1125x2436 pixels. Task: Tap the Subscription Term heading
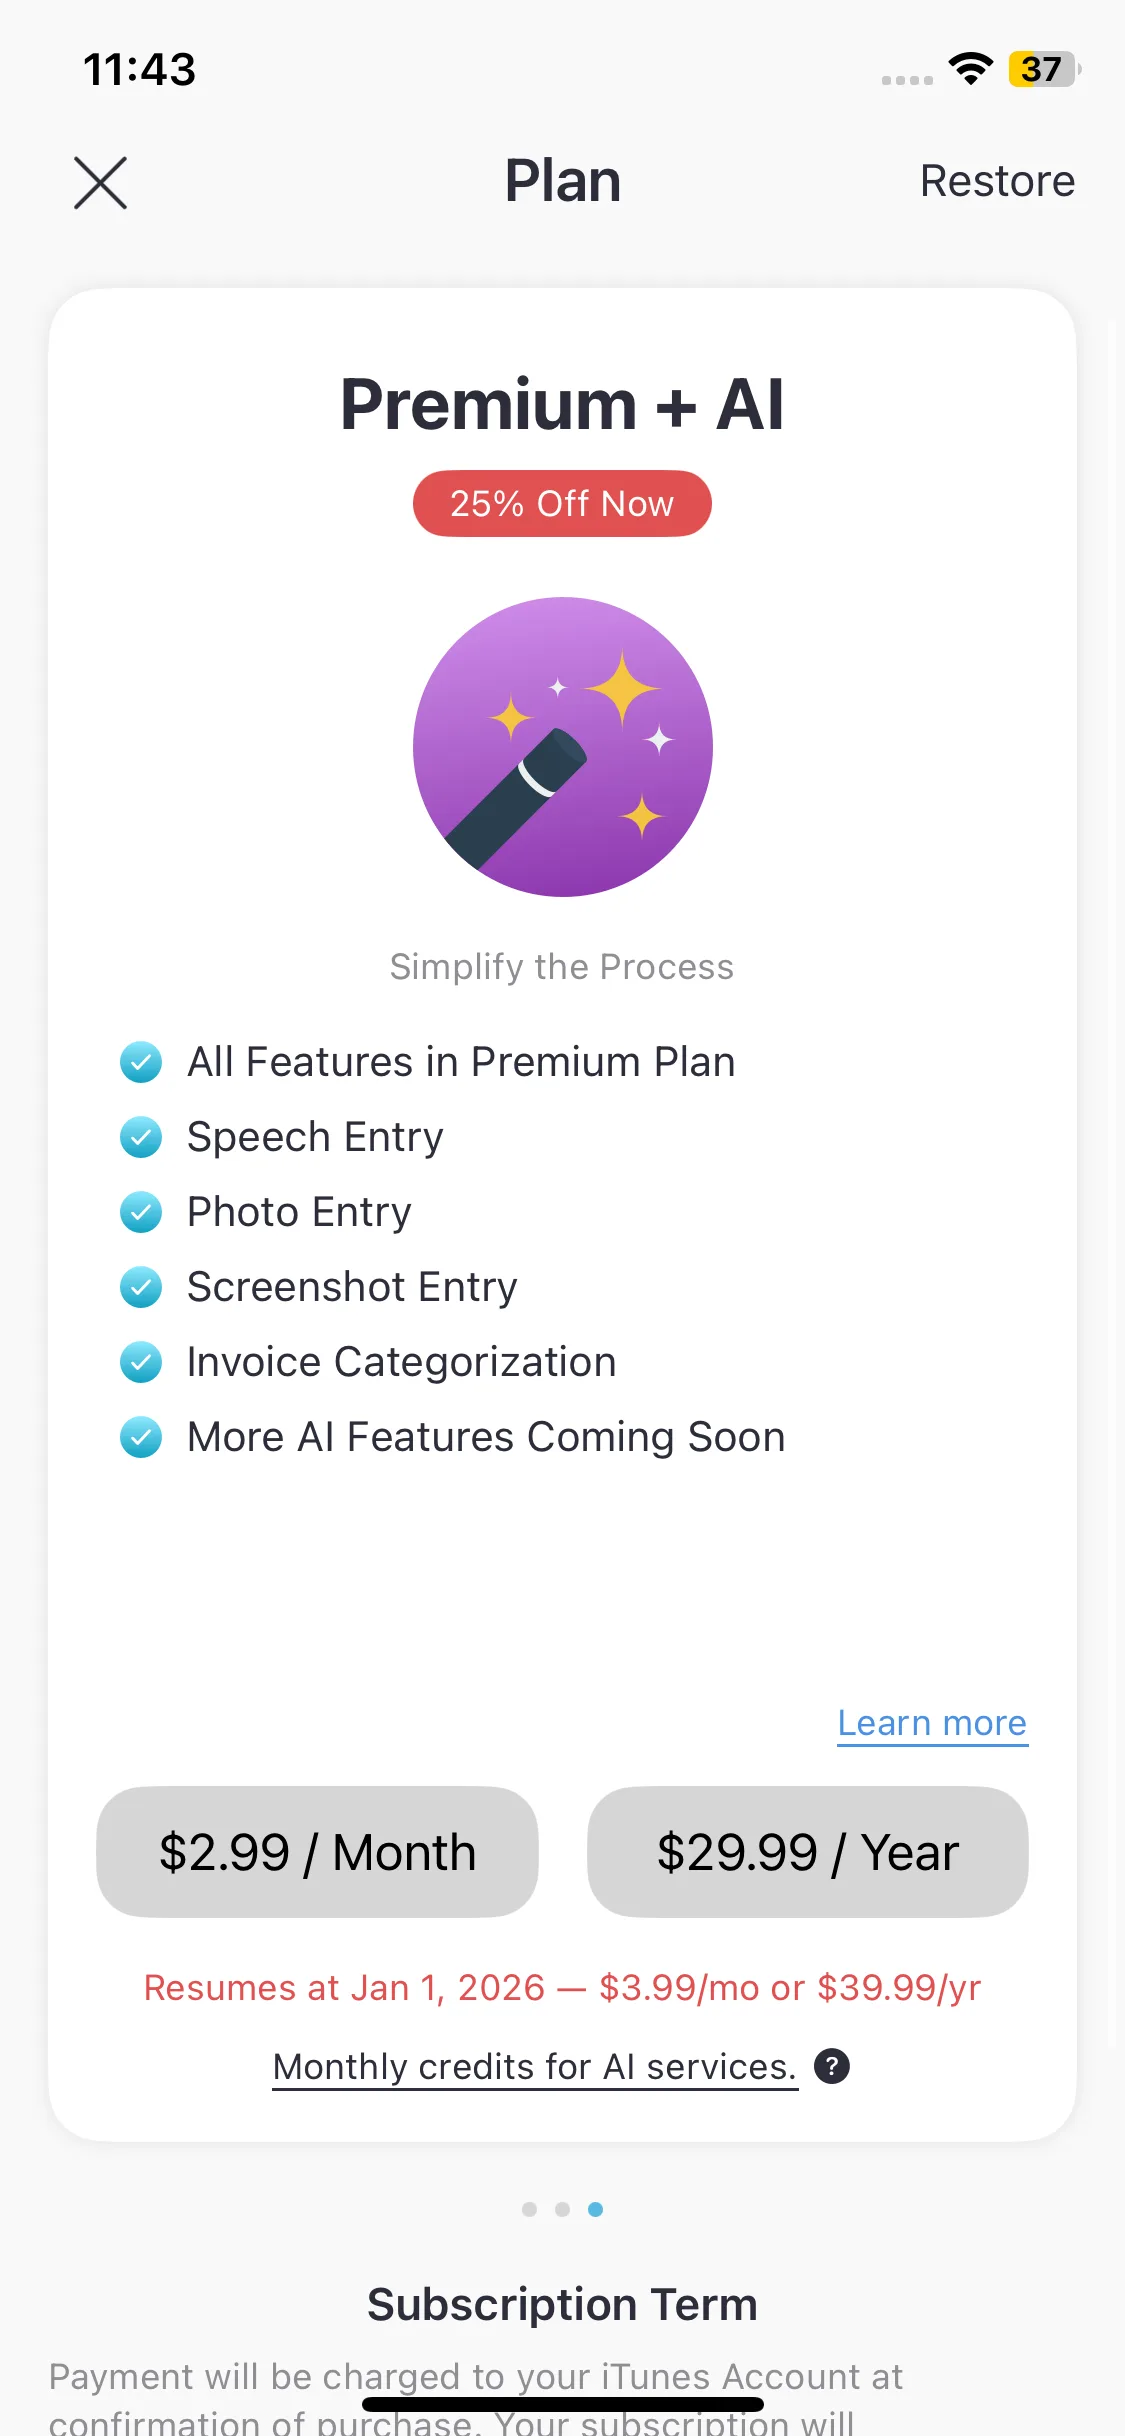562,2304
